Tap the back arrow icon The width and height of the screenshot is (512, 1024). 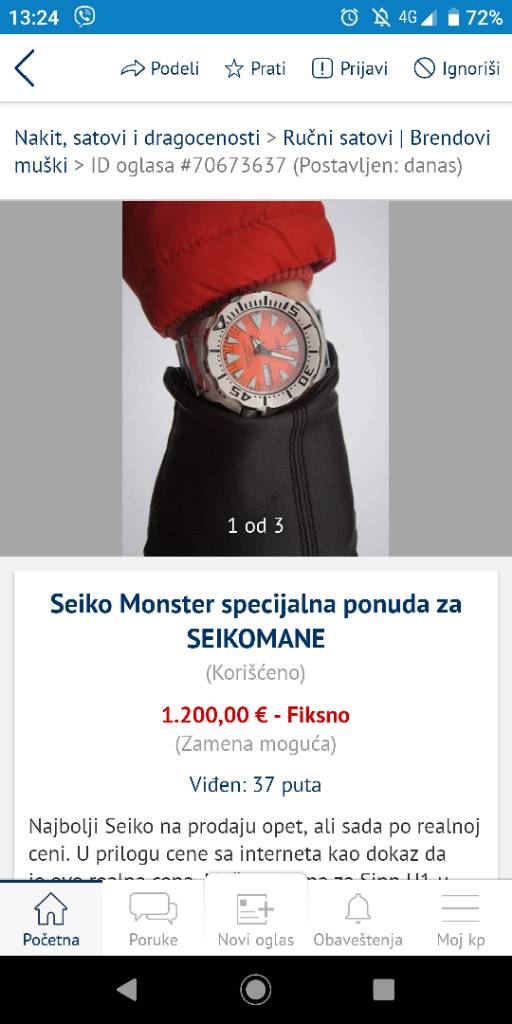coord(24,68)
